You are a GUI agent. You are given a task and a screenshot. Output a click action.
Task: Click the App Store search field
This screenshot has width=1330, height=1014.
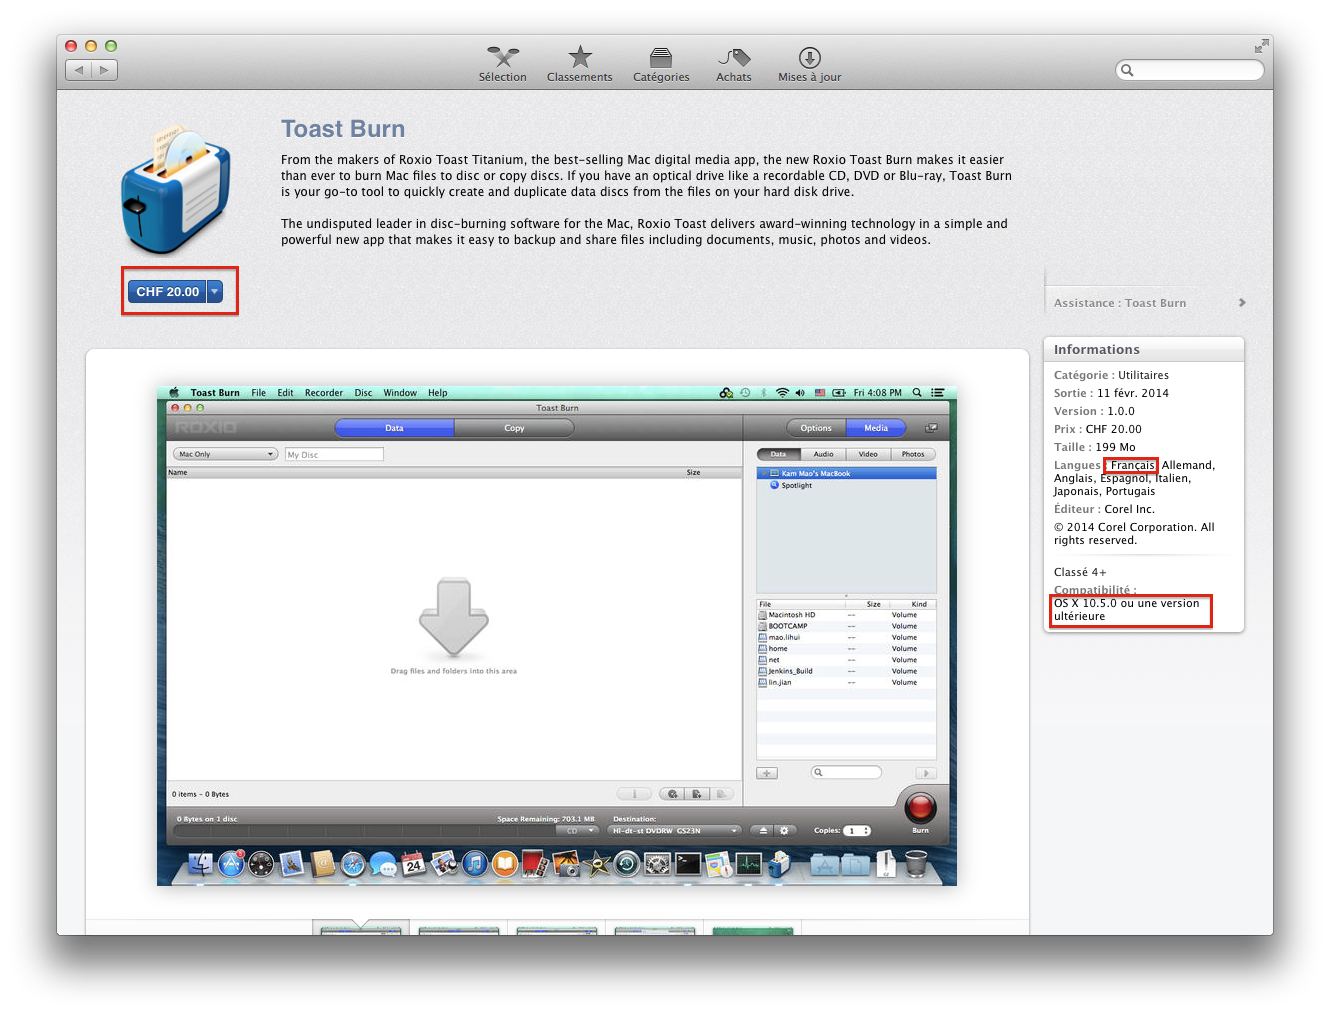click(1195, 70)
